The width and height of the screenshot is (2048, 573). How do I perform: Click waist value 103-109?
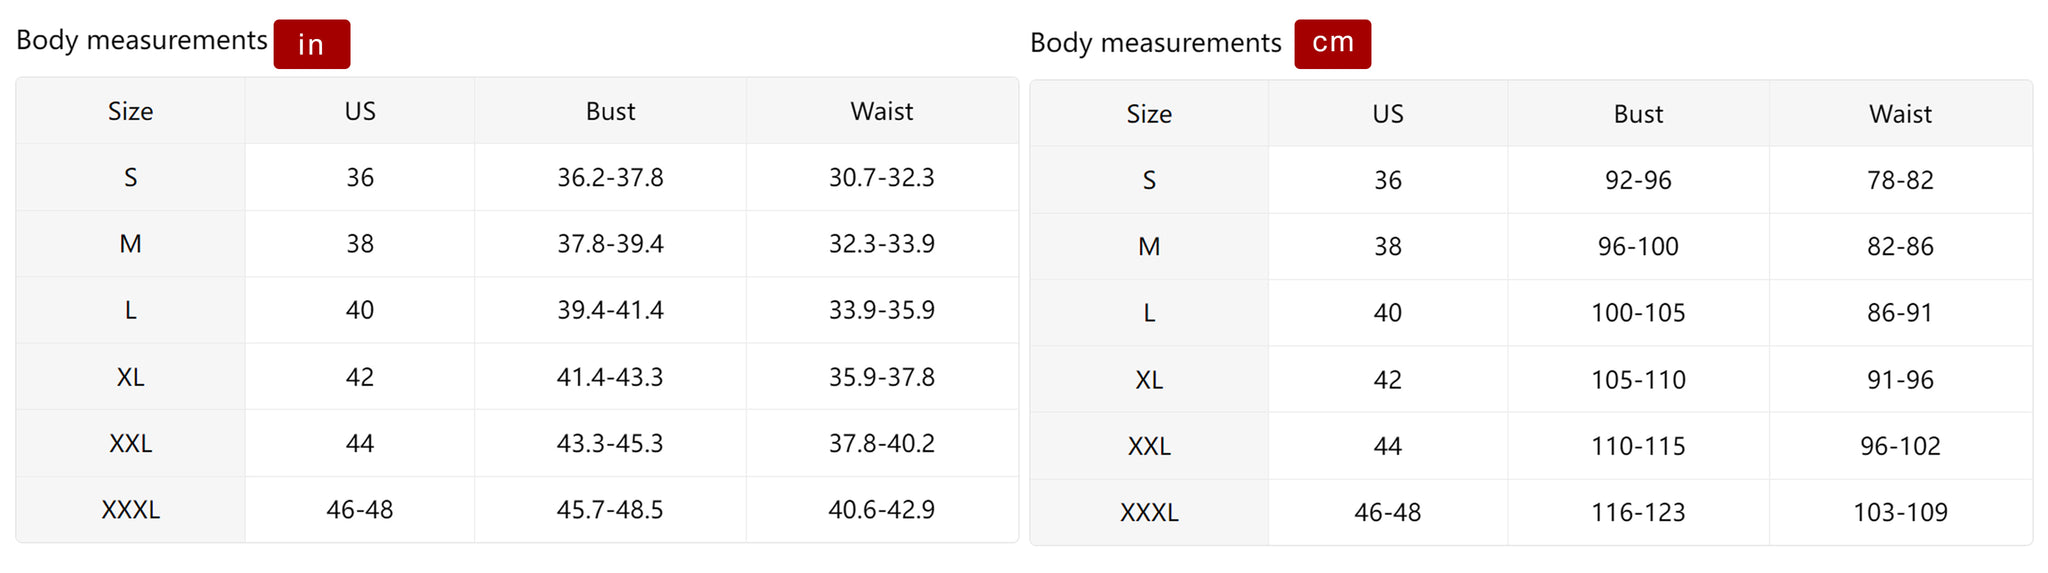coord(1900,512)
